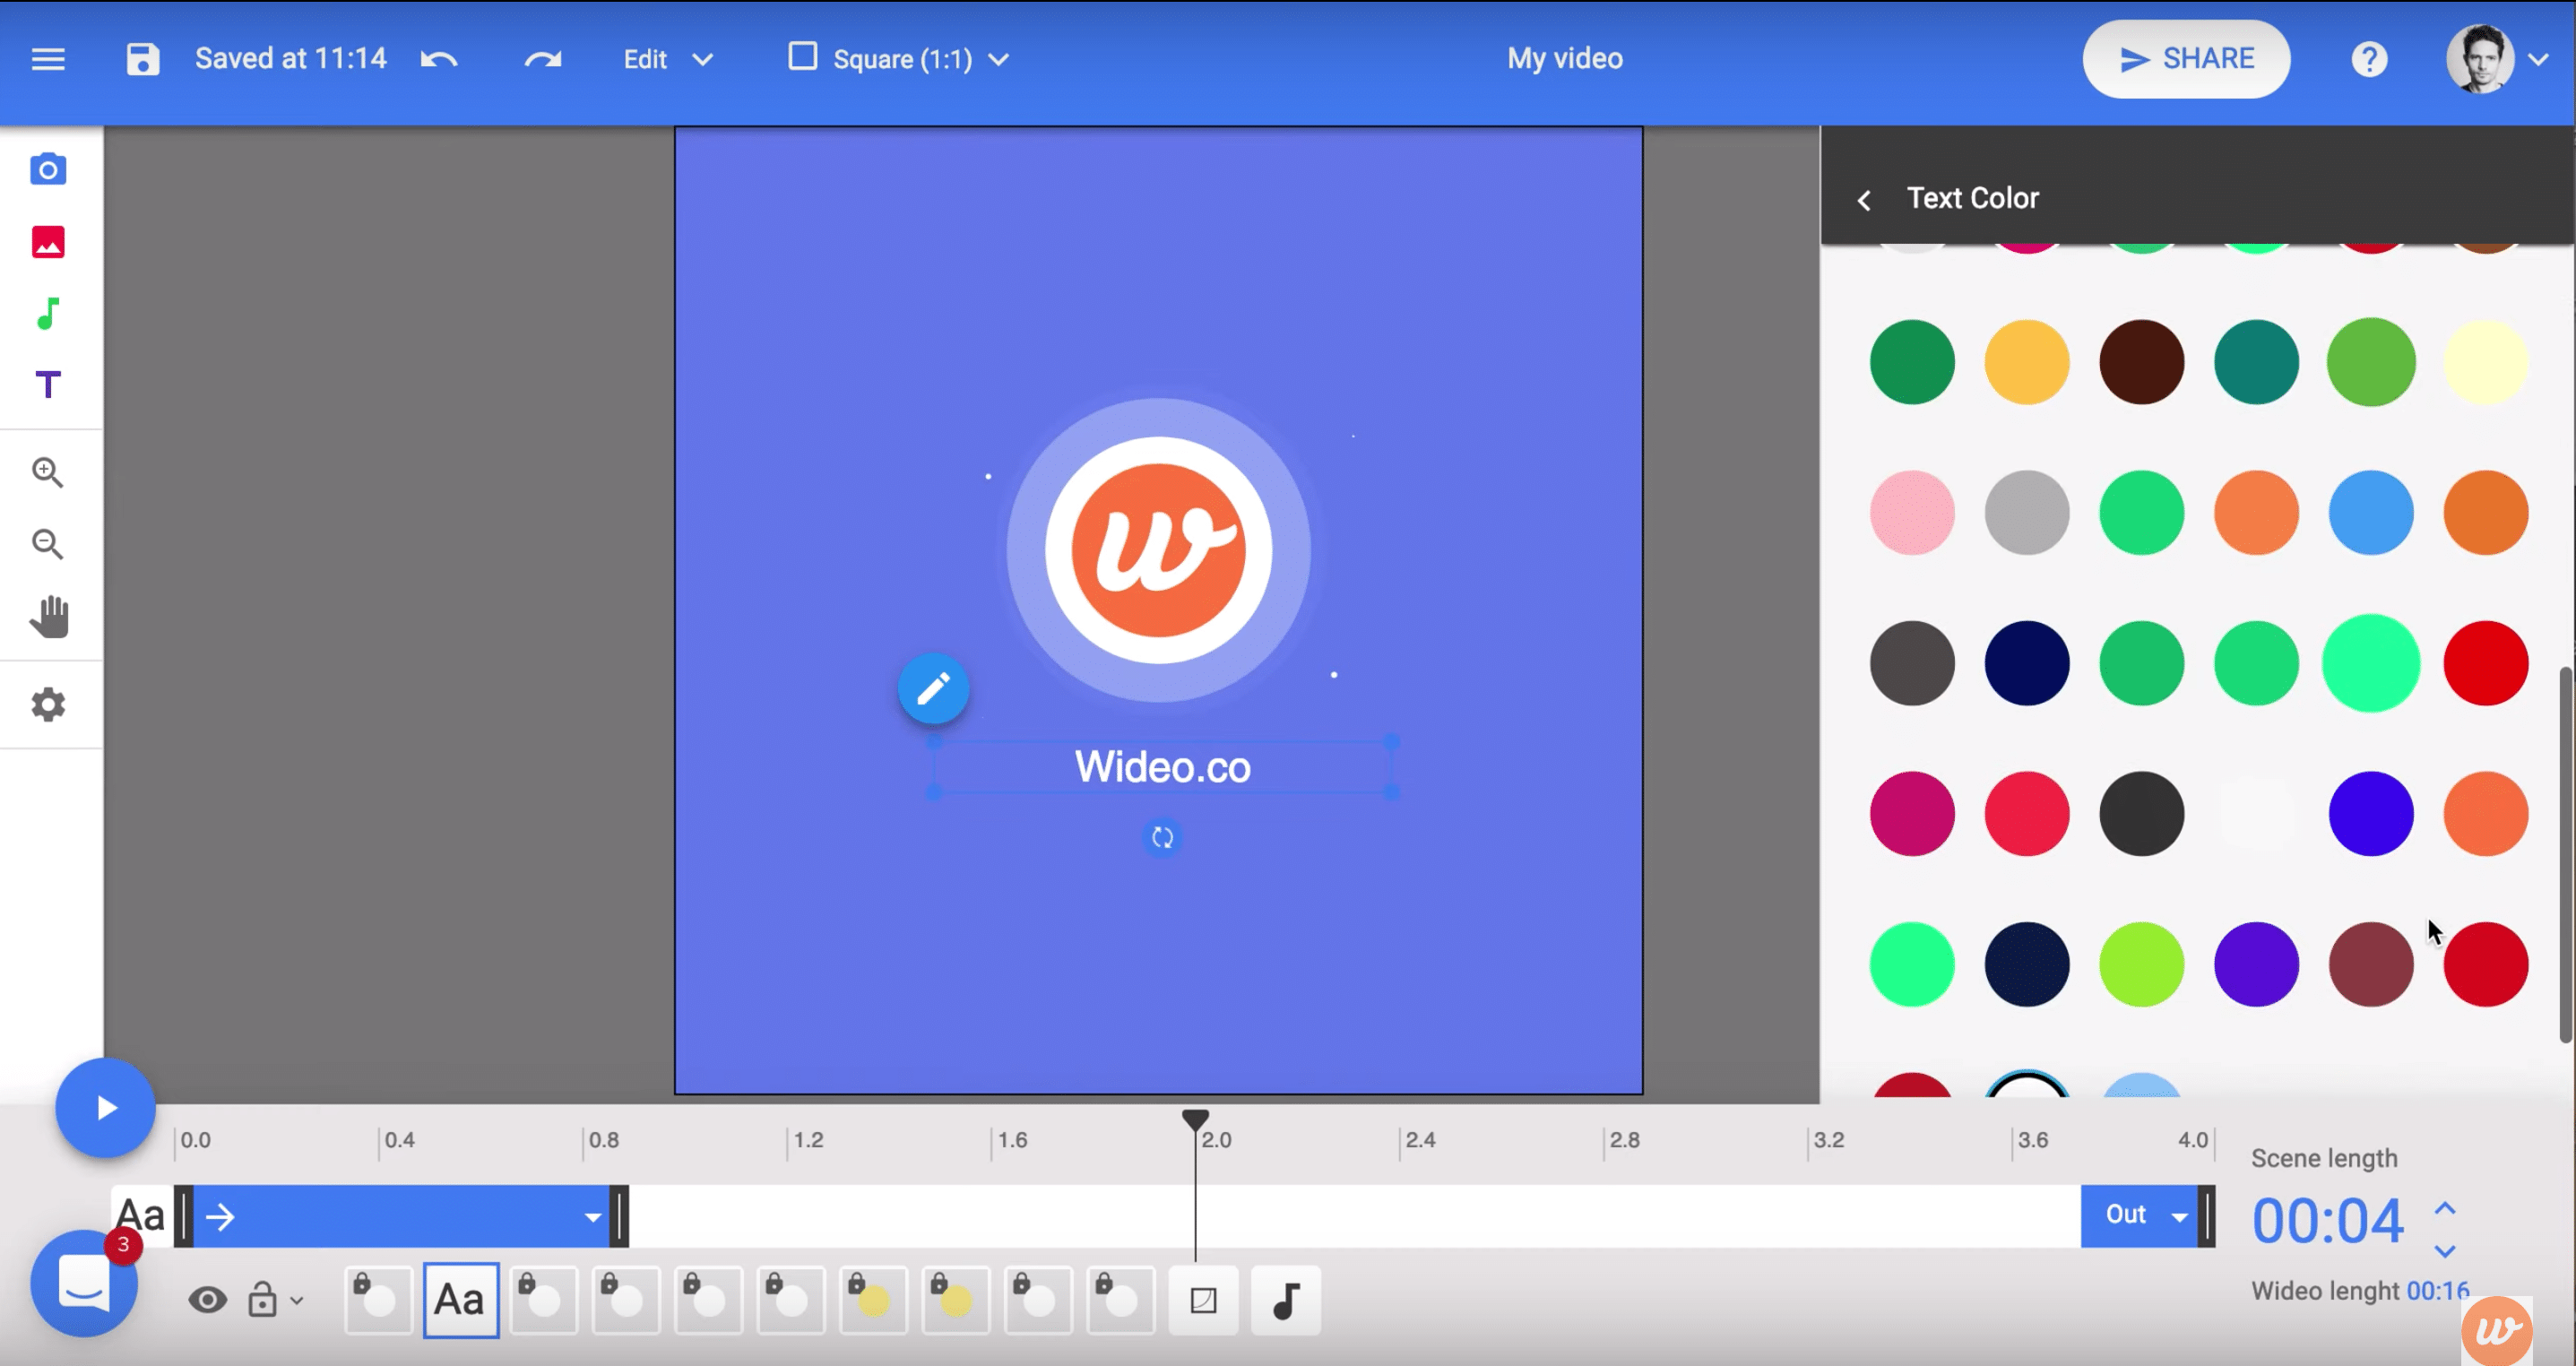This screenshot has height=1366, width=2576.
Task: Select the first locked circle object
Action: [378, 1301]
